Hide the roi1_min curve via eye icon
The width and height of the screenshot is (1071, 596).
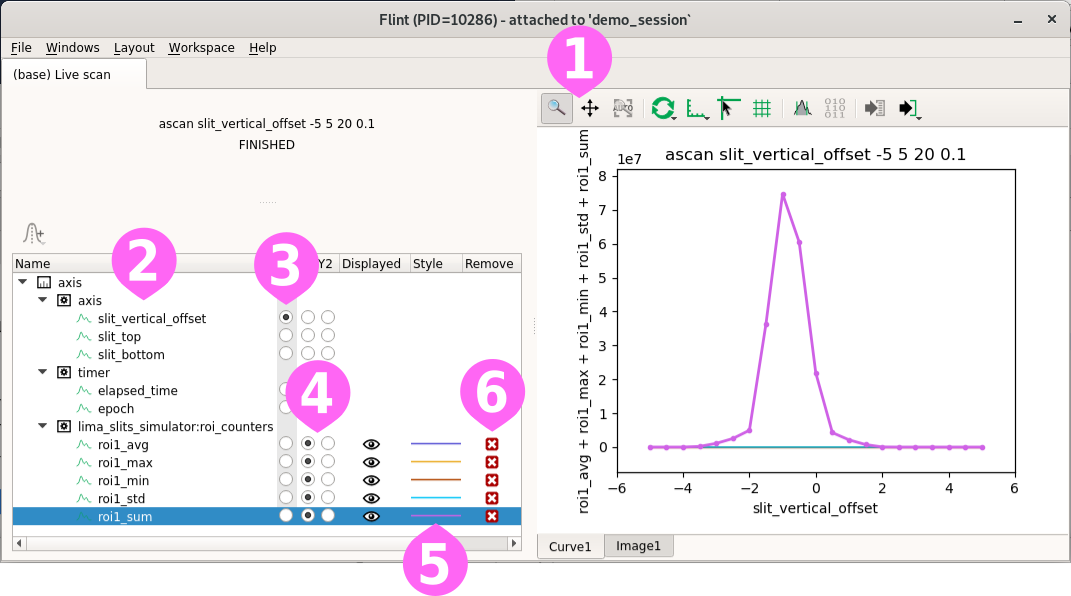tap(371, 481)
